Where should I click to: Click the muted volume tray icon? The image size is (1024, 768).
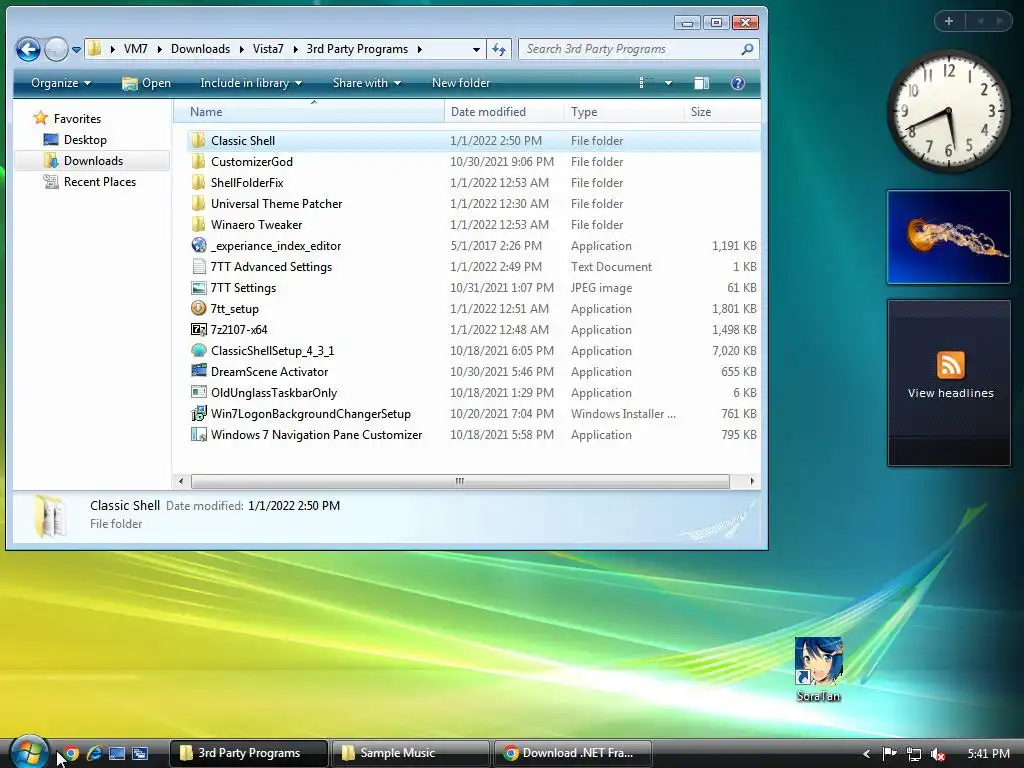click(938, 754)
